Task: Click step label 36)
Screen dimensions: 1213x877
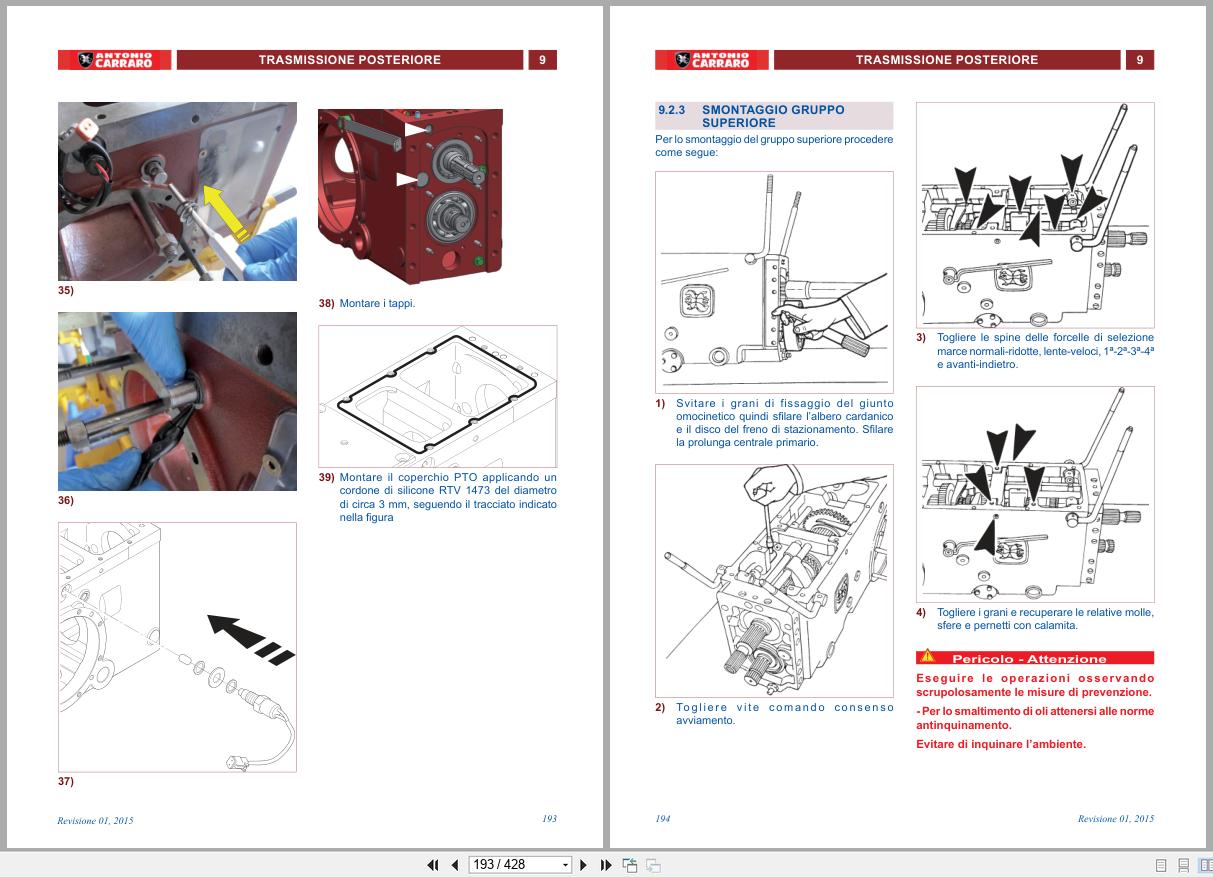Action: coord(66,500)
